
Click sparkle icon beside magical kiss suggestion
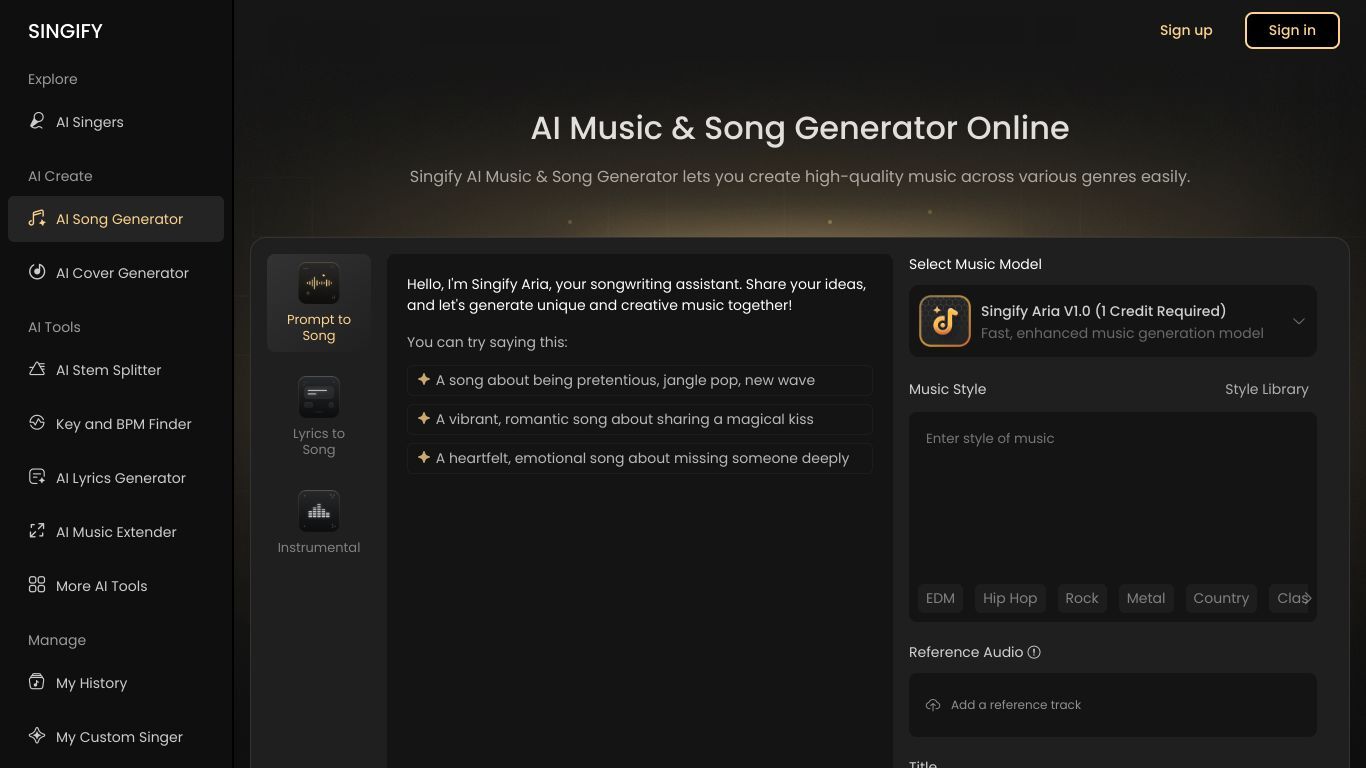424,419
